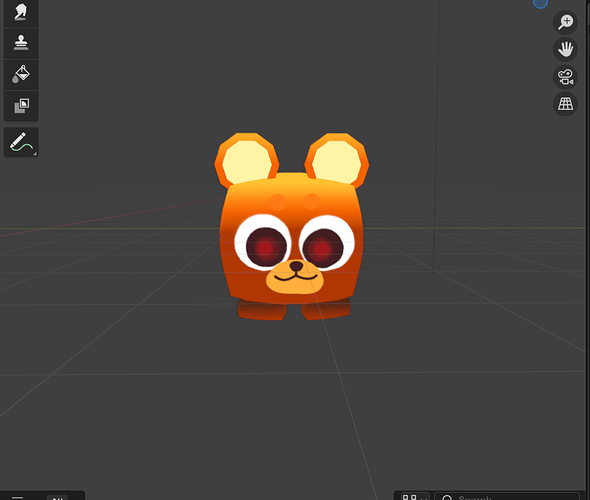
Task: Click the bear's right inner ear
Action: (336, 162)
